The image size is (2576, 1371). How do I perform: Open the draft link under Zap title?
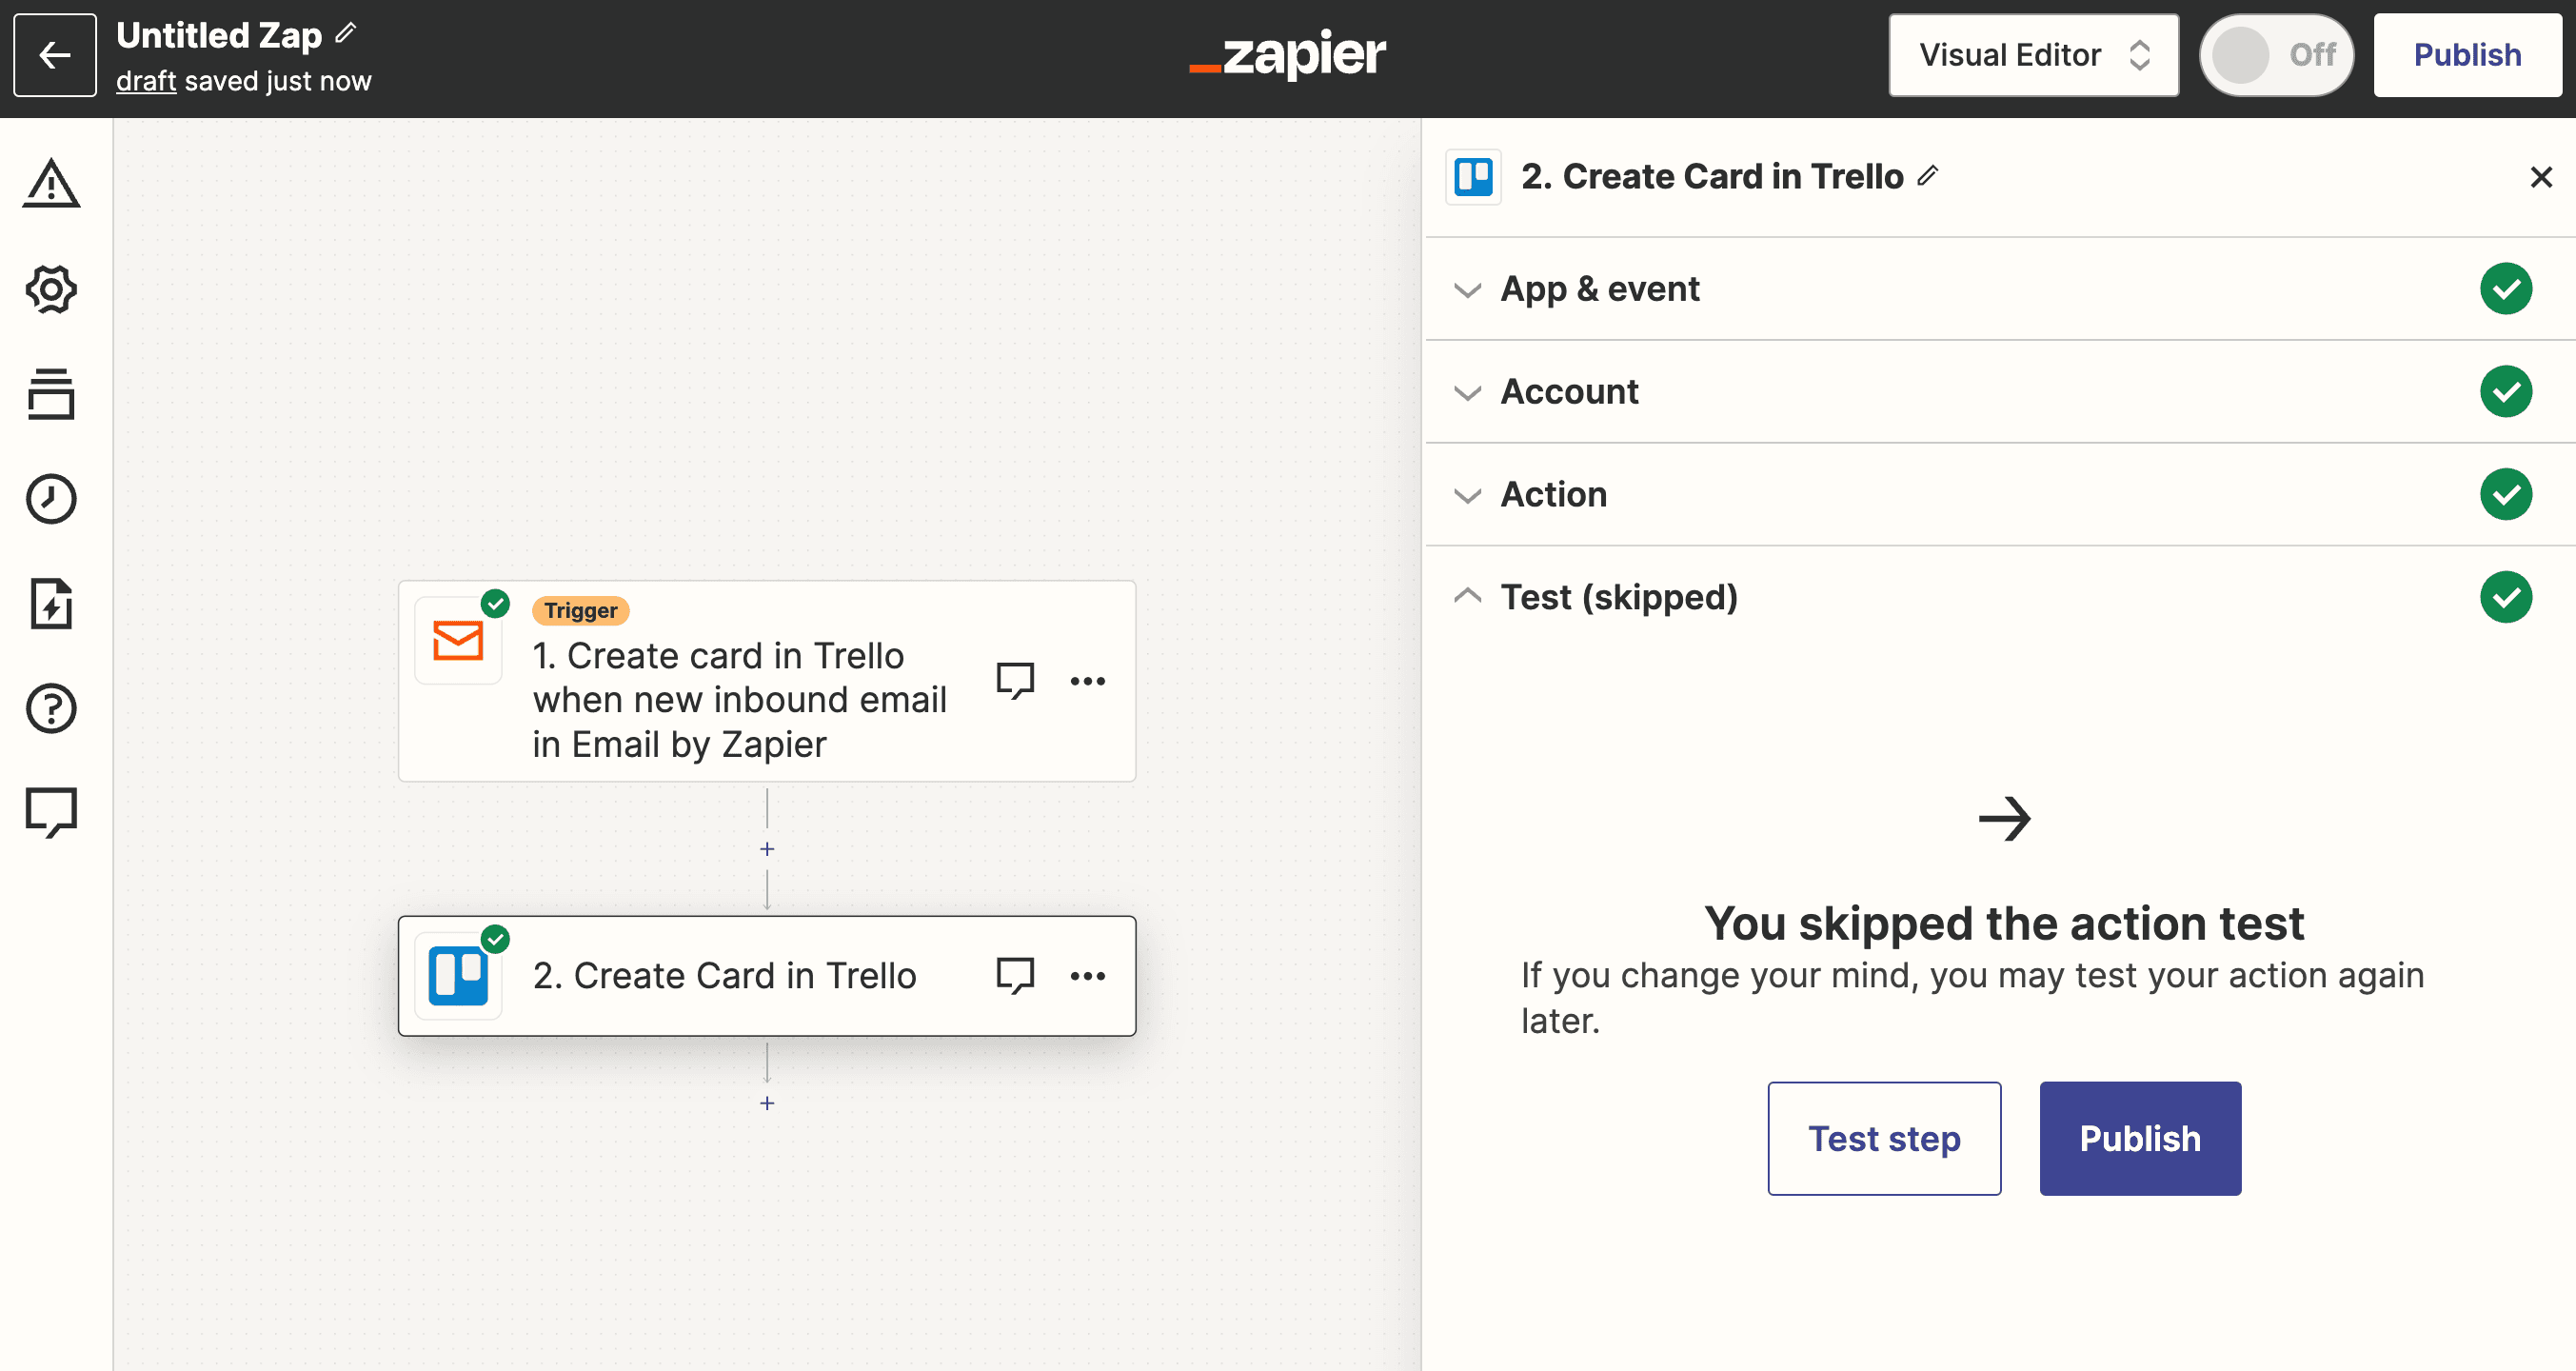pos(146,81)
